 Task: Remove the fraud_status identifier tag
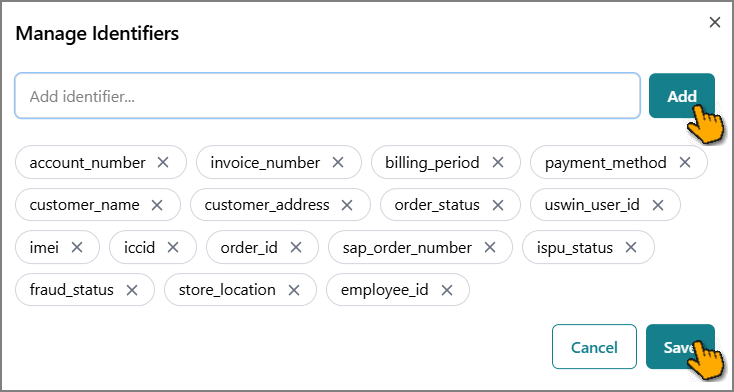132,290
